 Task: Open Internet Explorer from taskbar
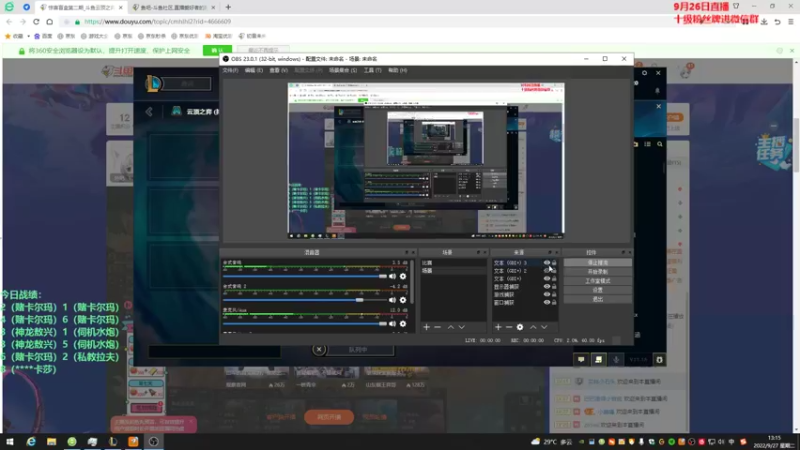[31, 441]
